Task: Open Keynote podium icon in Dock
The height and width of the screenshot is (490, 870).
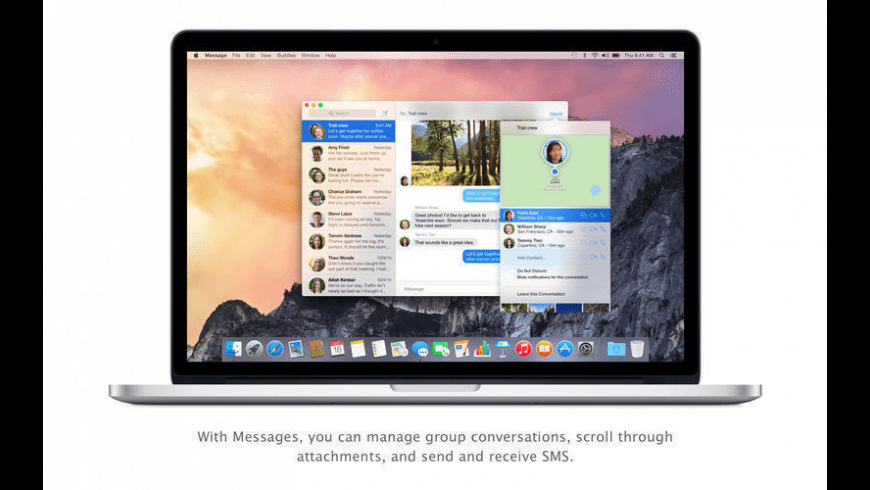Action: [x=503, y=348]
